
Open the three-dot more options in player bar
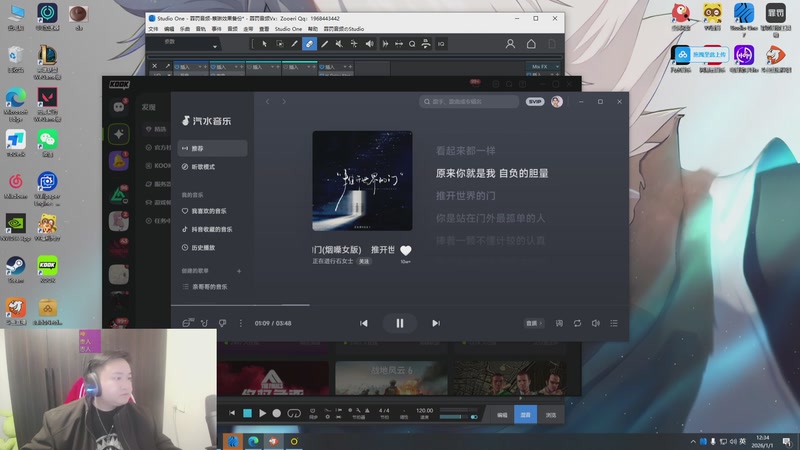click(241, 323)
